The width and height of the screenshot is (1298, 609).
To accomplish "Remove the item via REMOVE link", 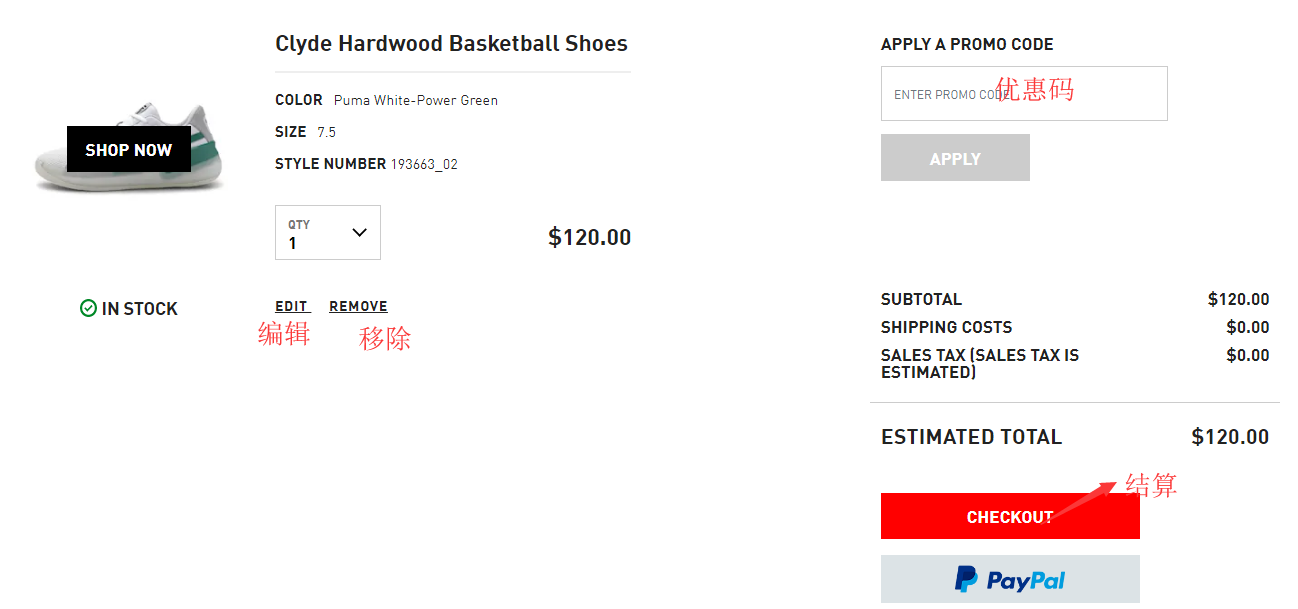I will (358, 306).
